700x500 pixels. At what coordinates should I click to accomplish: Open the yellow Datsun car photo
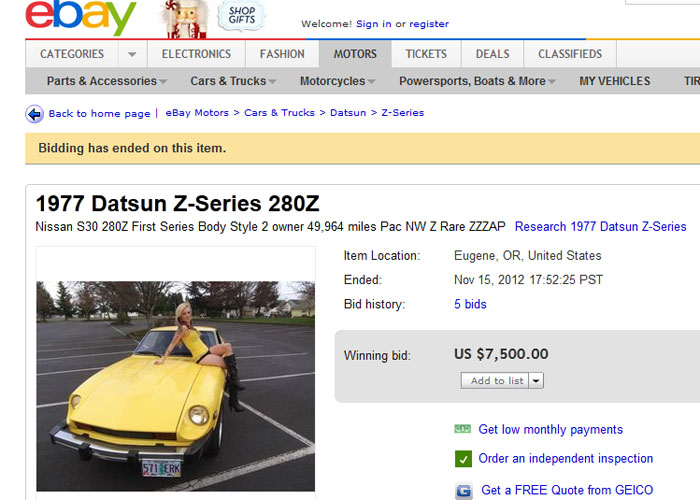(175, 386)
